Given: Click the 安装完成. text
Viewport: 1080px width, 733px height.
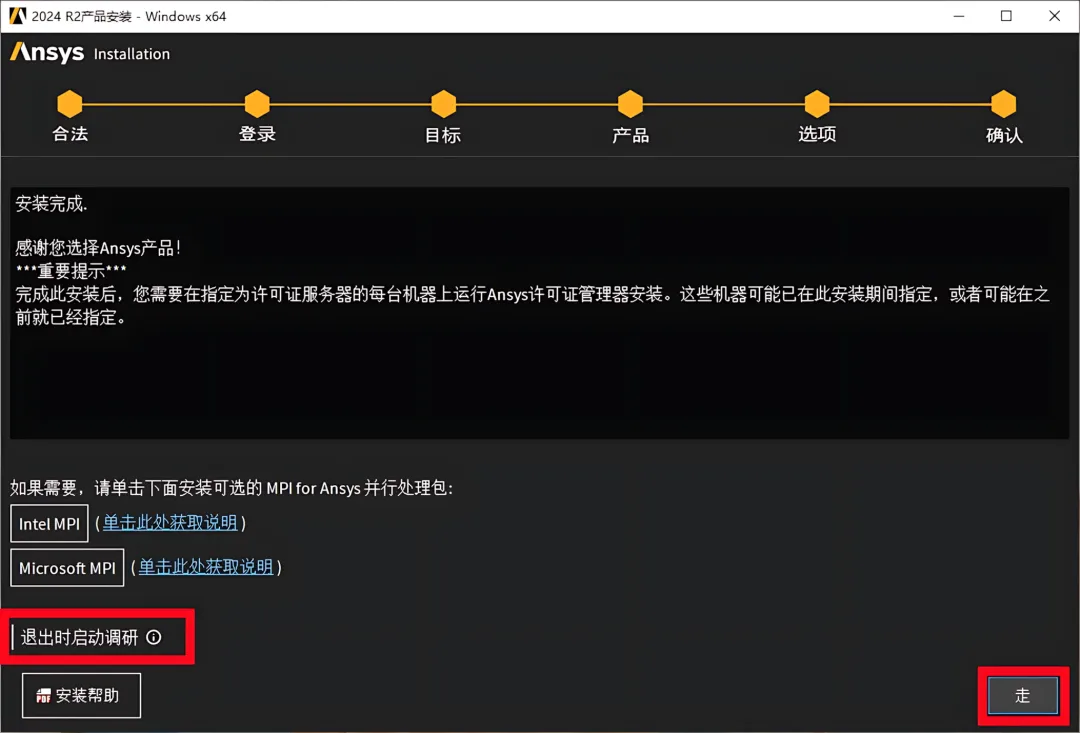Looking at the screenshot, I should [52, 204].
